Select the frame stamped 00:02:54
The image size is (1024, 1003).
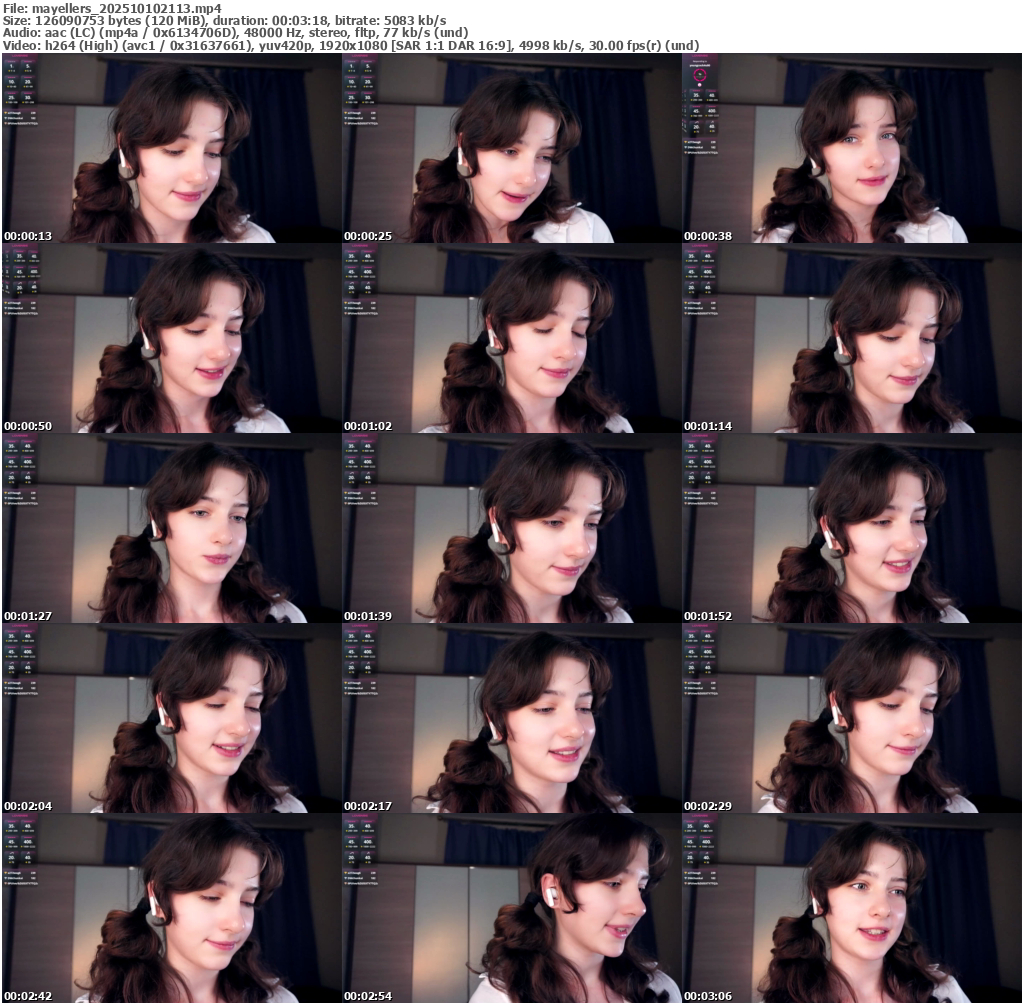[511, 908]
